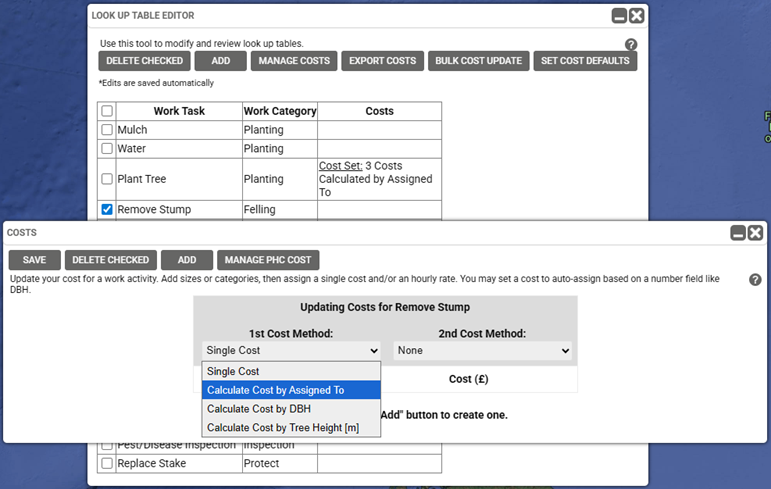This screenshot has width=771, height=489.
Task: Minimize the Look Up Table Editor window
Action: tap(619, 16)
